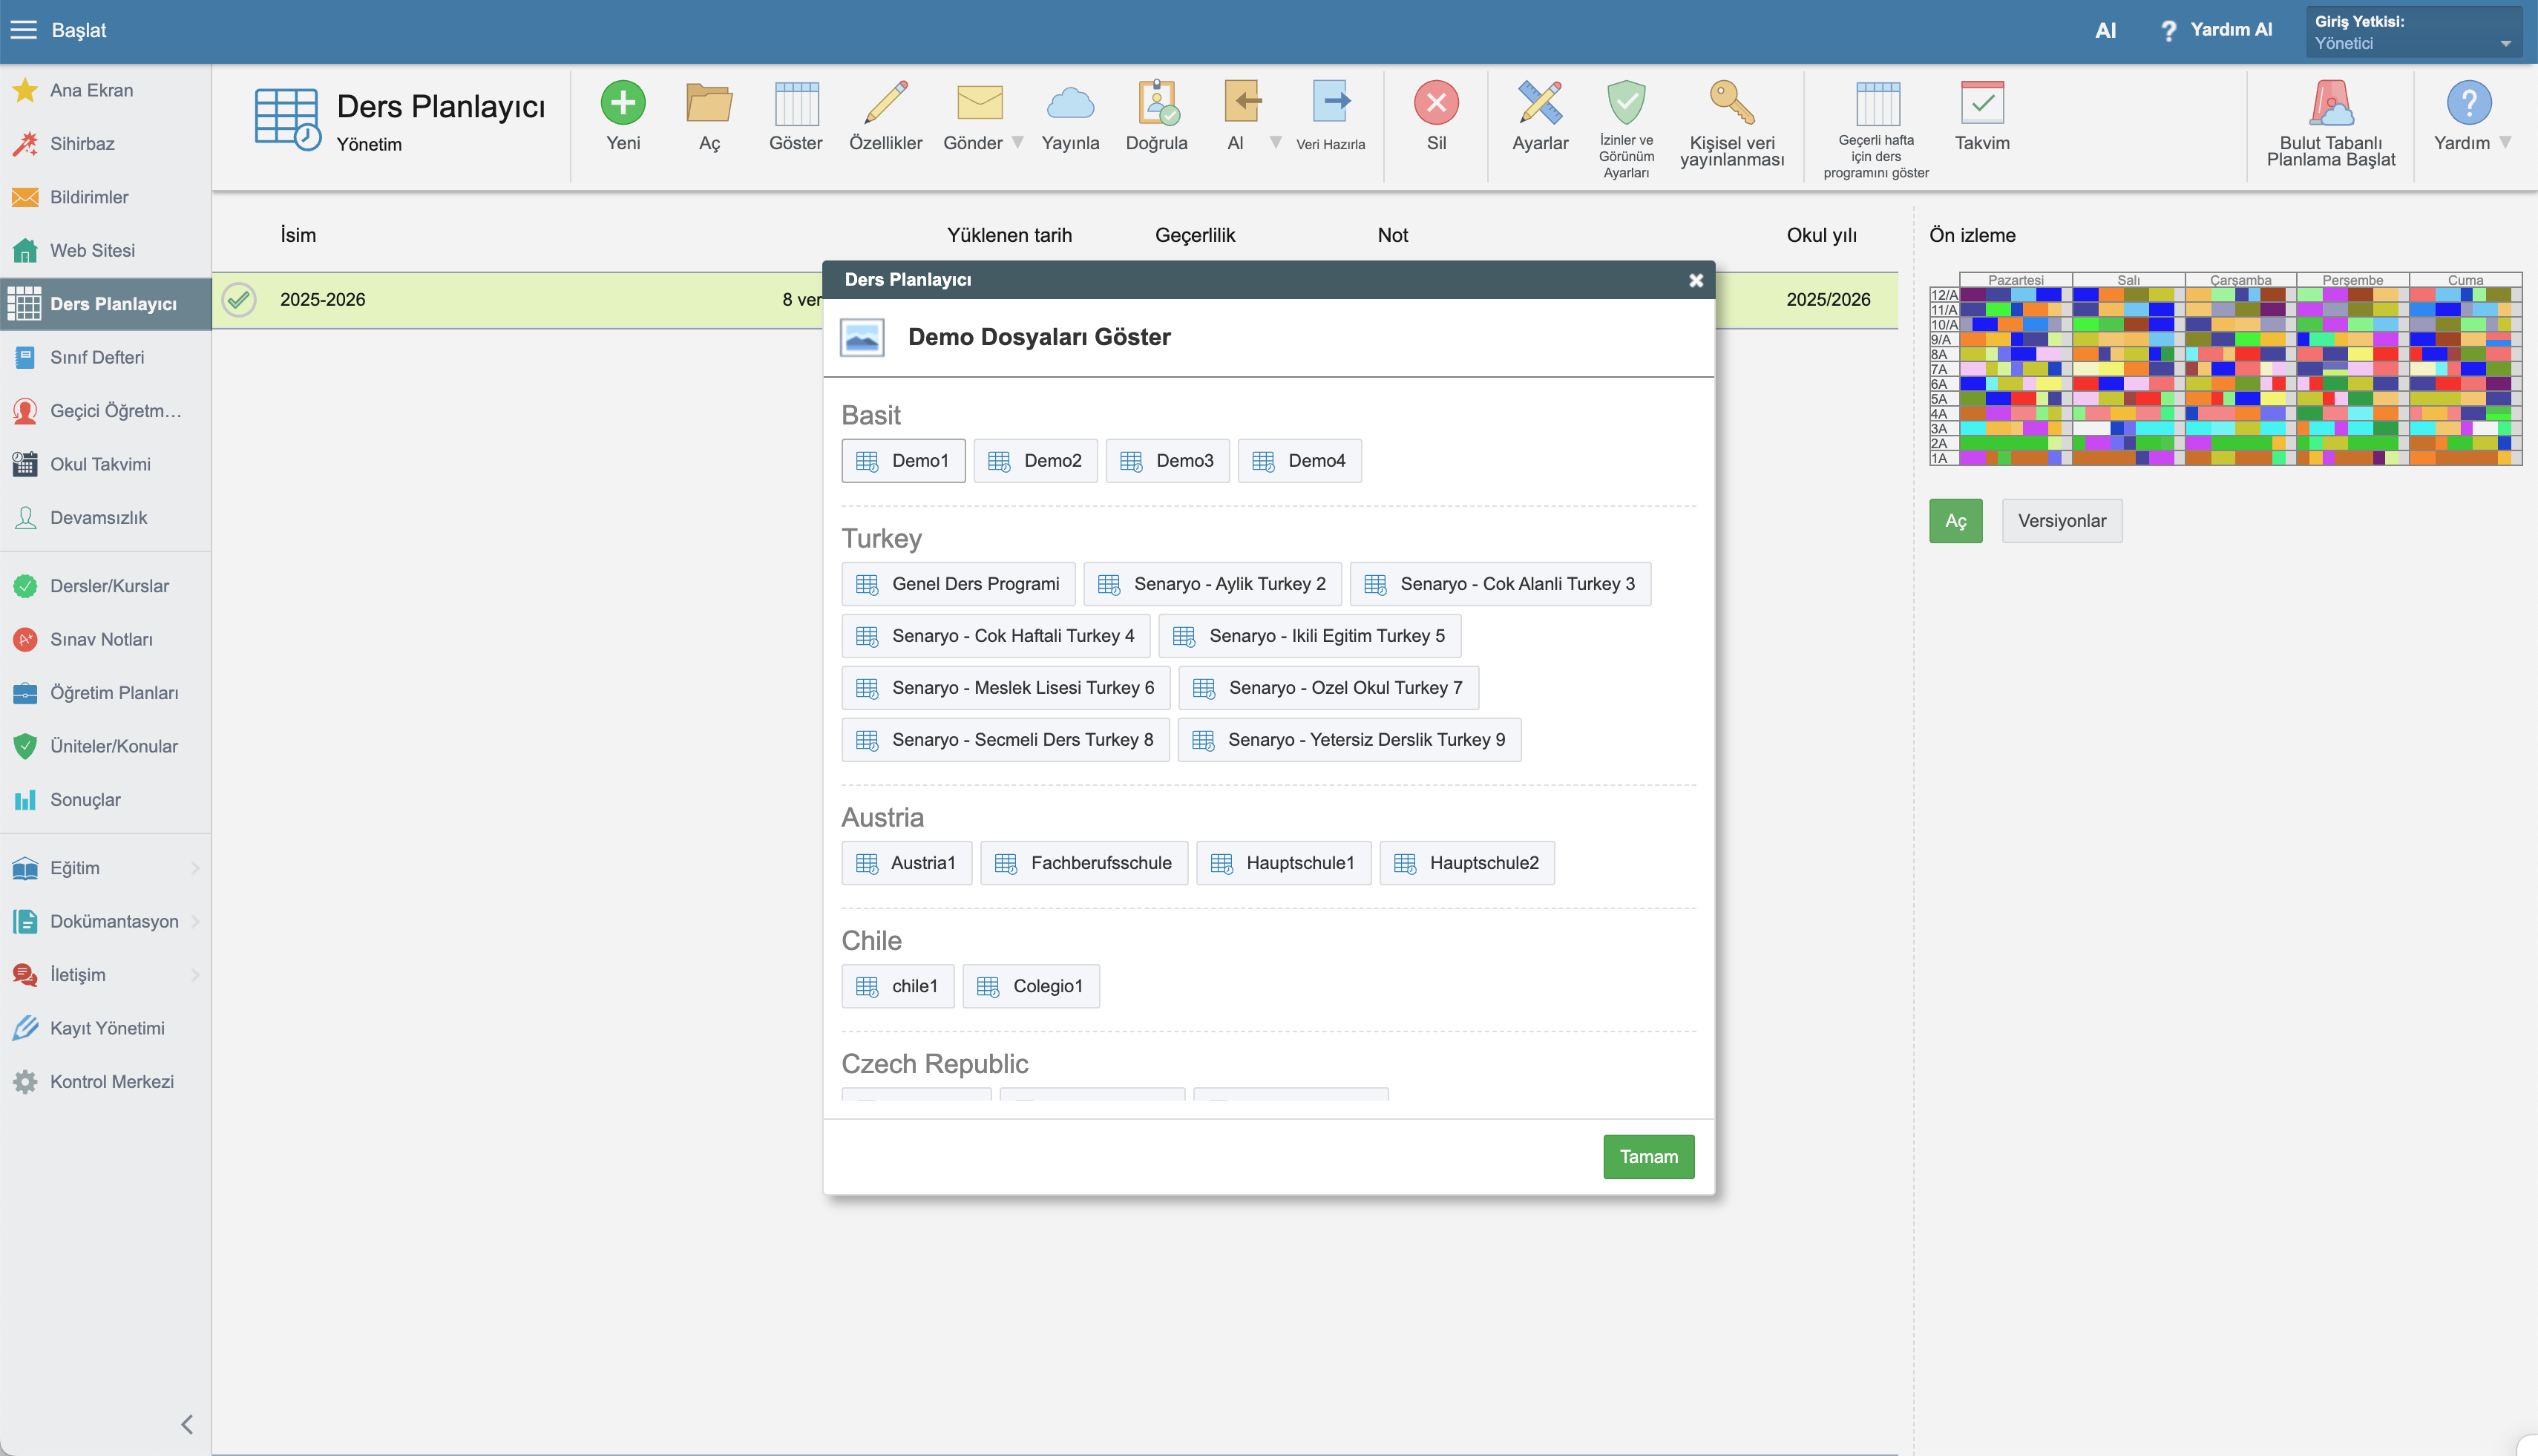Click the Versiyonlar button

coord(2061,521)
